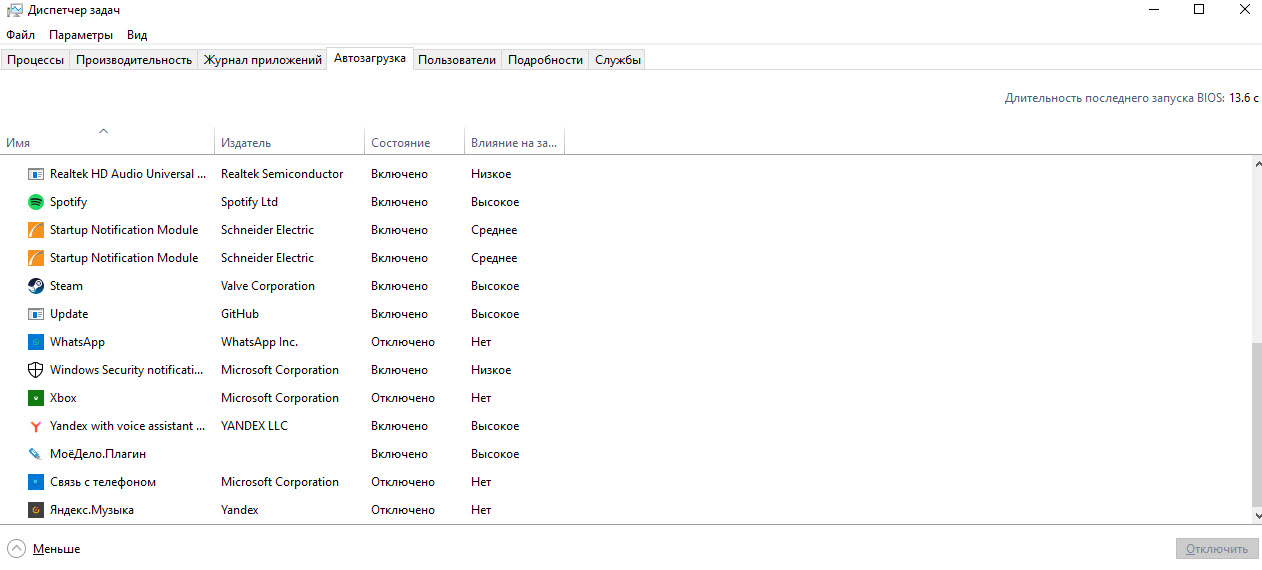Open the Файл menu
This screenshot has width=1262, height=570.
click(x=20, y=35)
